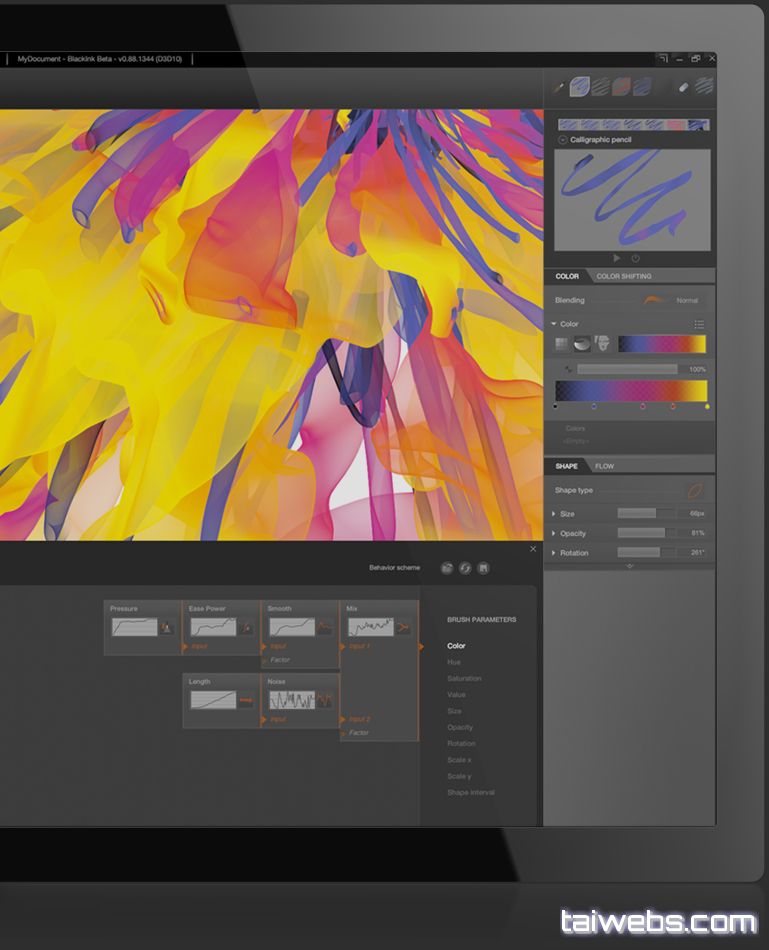769x950 pixels.
Task: Select Hue in Brush Parameters list
Action: [x=454, y=662]
